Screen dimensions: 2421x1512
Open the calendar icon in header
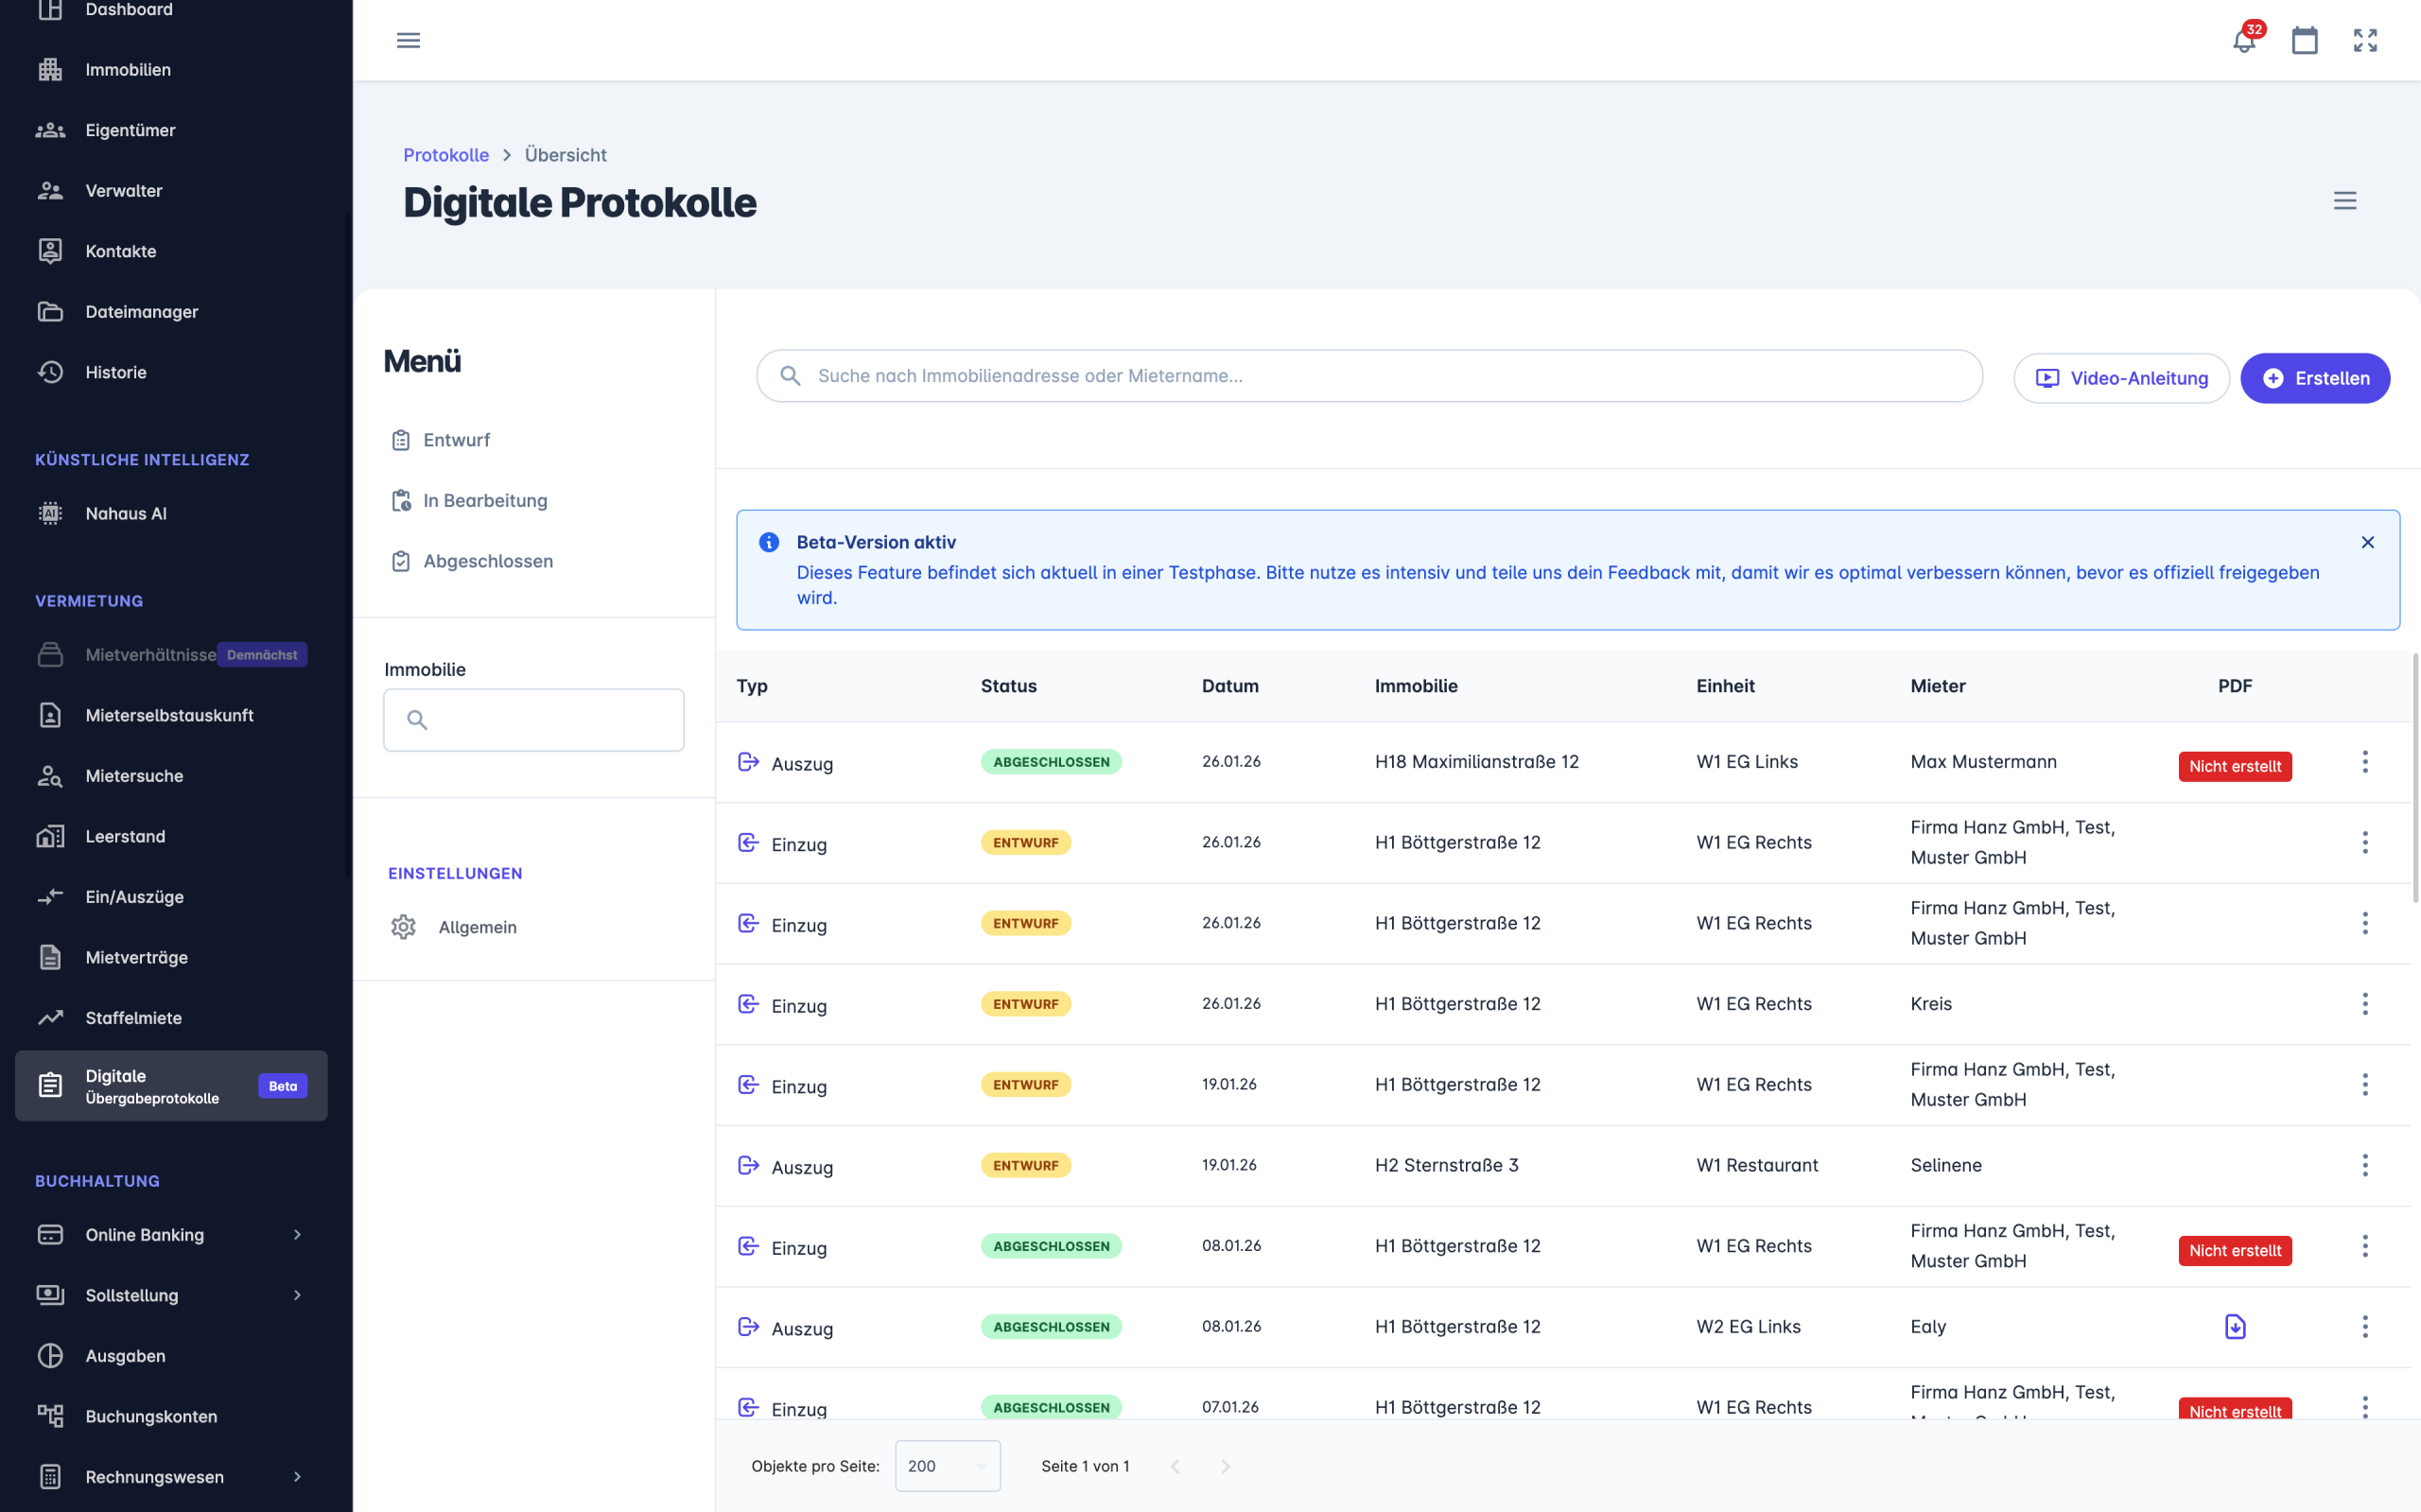click(x=2304, y=41)
